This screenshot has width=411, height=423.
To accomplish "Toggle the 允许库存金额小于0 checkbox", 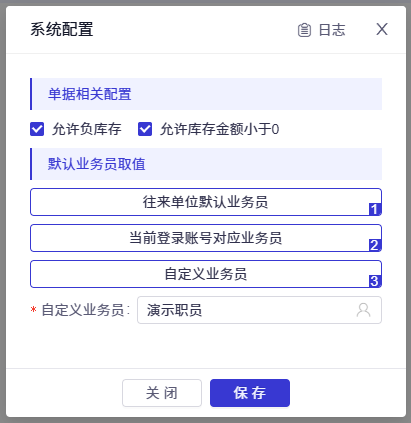I will 145,129.
